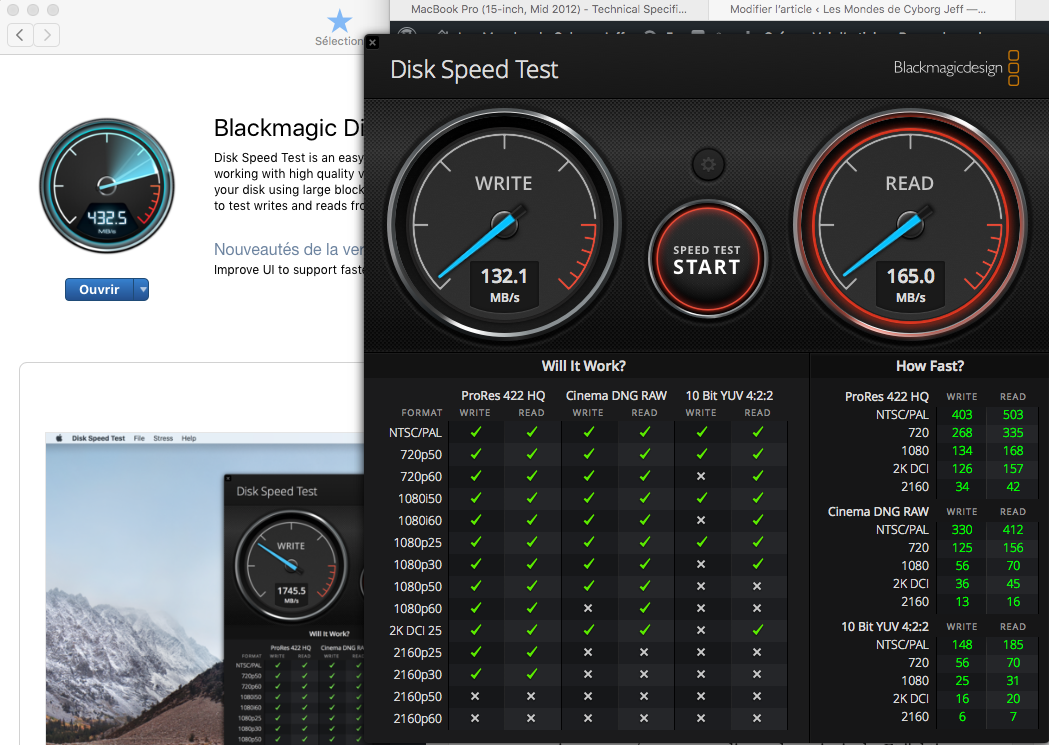Click the 42 read value for ProRes 2160
The width and height of the screenshot is (1049, 745).
1014,487
